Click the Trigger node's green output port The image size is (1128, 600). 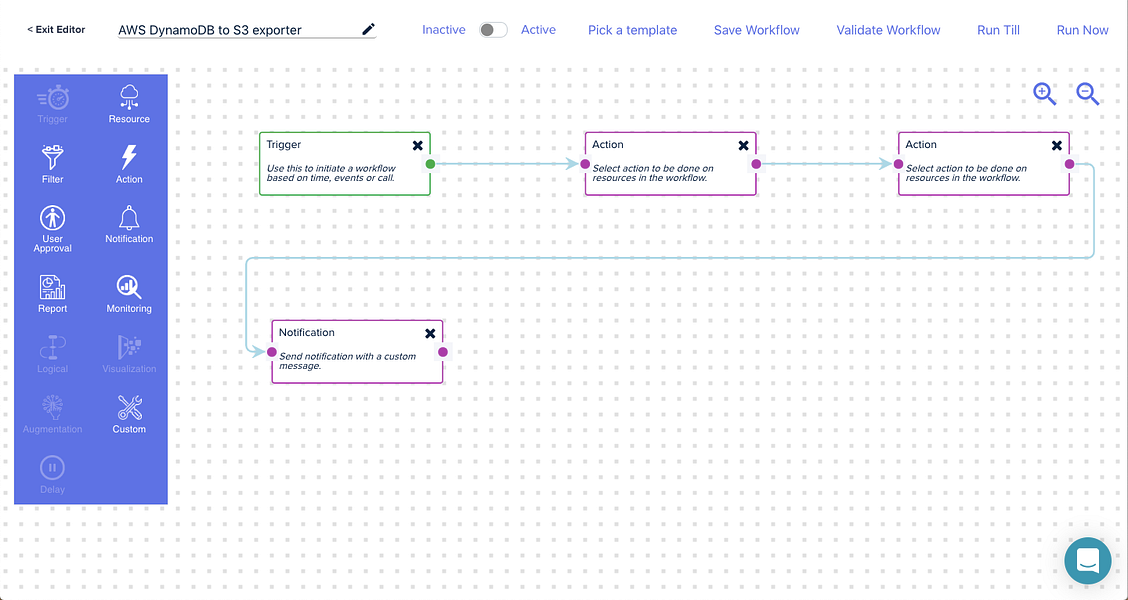430,164
